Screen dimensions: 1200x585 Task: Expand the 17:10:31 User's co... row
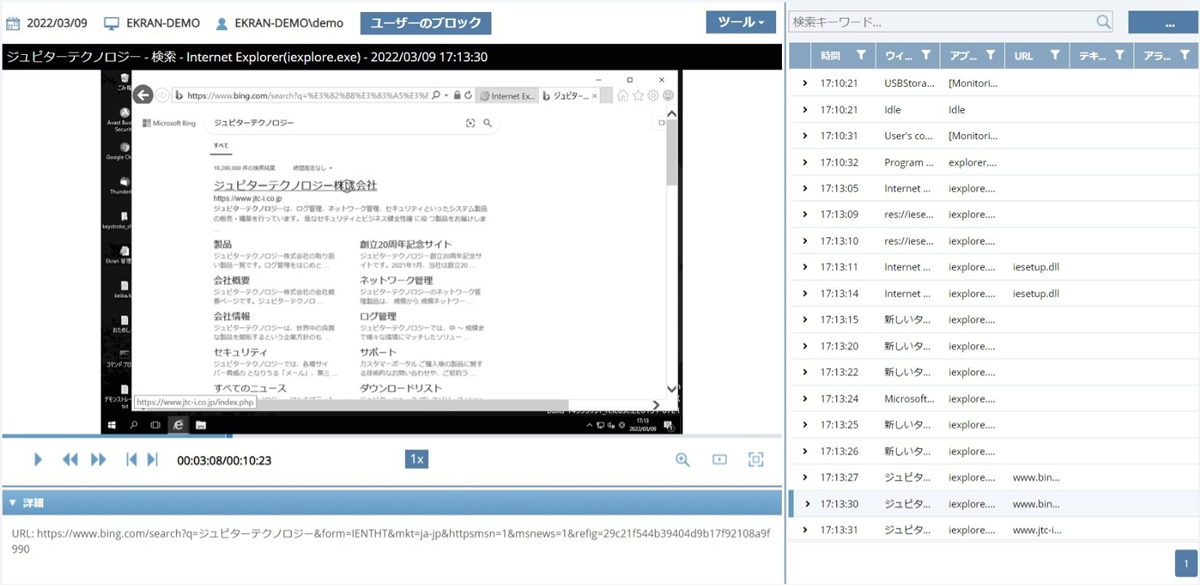click(804, 136)
